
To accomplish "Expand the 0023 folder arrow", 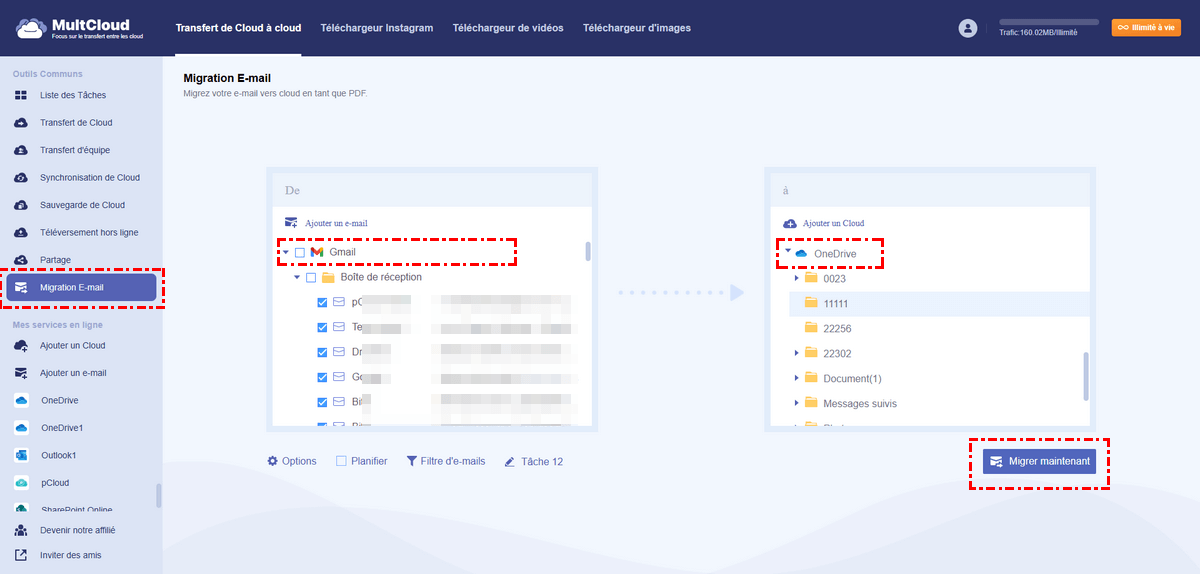I will point(797,279).
